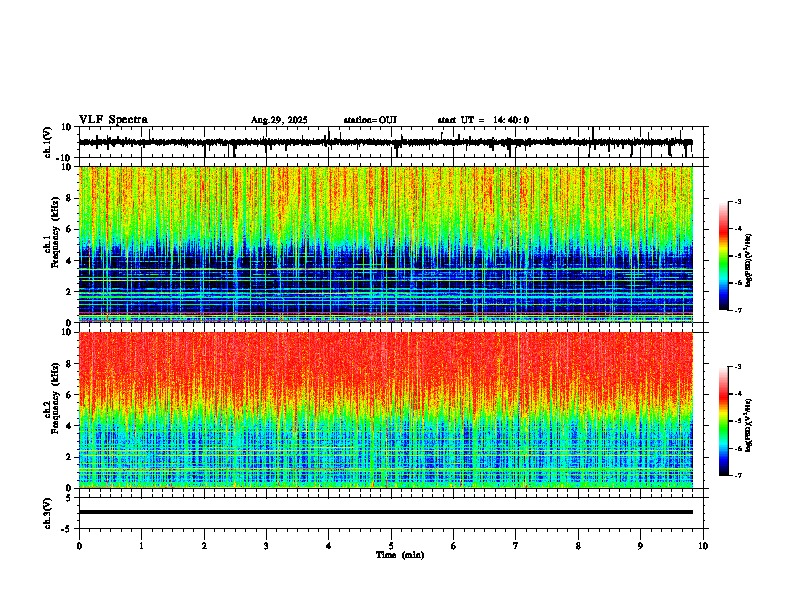The image size is (792, 612).
Task: Click the time axis tick label '10'
Action: 703,546
